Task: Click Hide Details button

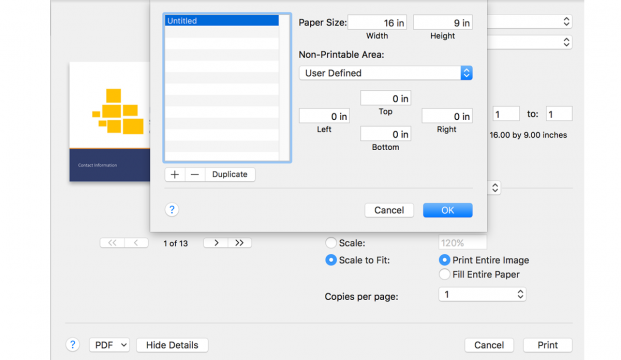Action: [172, 345]
